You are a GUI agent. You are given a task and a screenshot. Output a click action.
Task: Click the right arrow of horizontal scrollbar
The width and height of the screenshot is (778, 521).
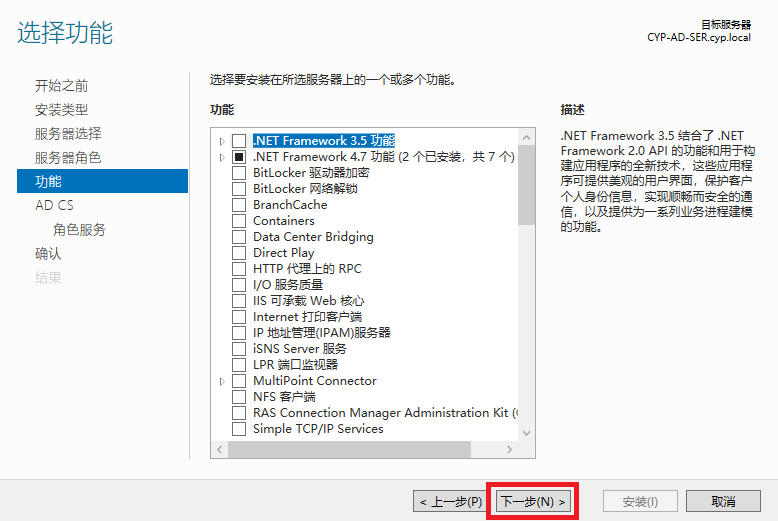[x=510, y=449]
